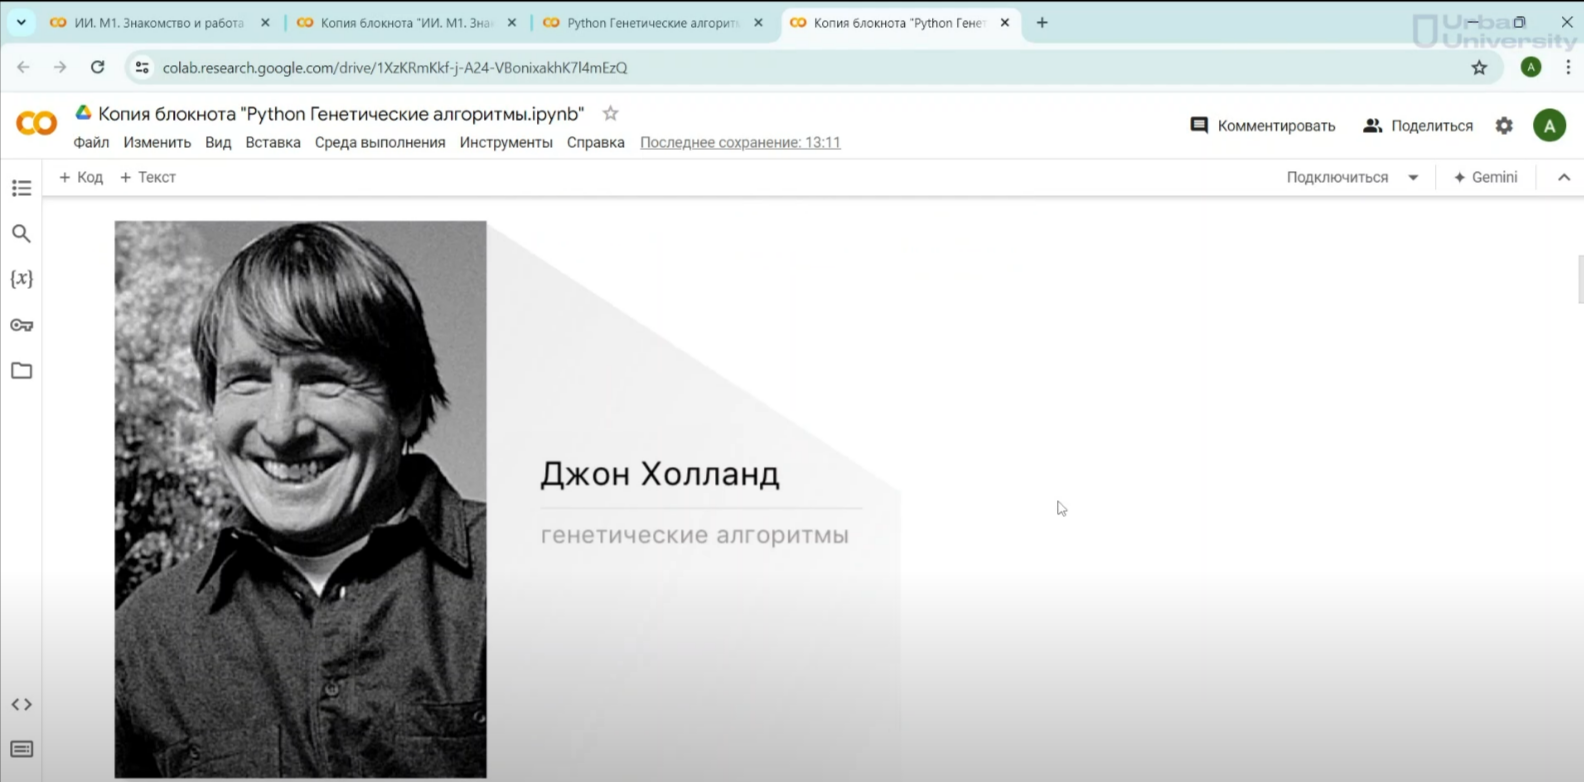Open the Инструменты menu
Screen dimensions: 1584x782
(506, 143)
